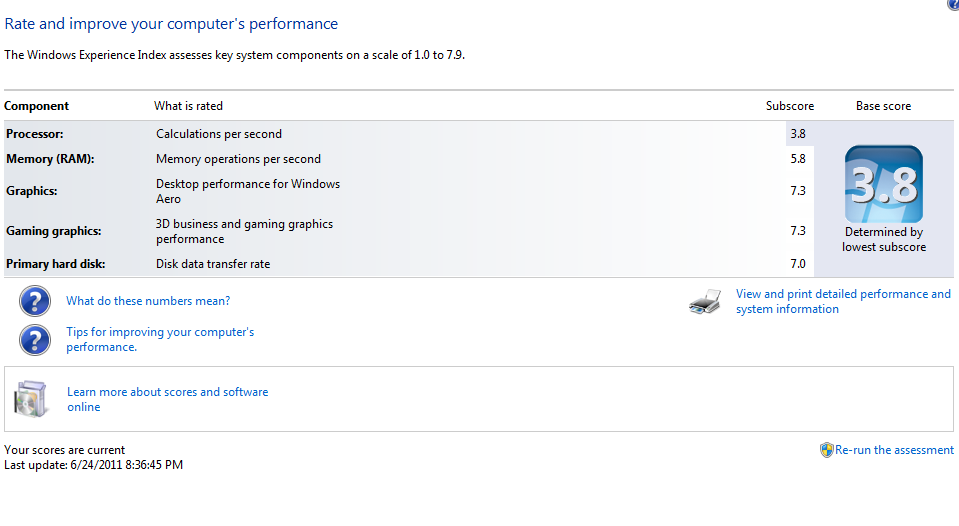Click the 'Determined by lowest subscore' text

pyautogui.click(x=883, y=239)
